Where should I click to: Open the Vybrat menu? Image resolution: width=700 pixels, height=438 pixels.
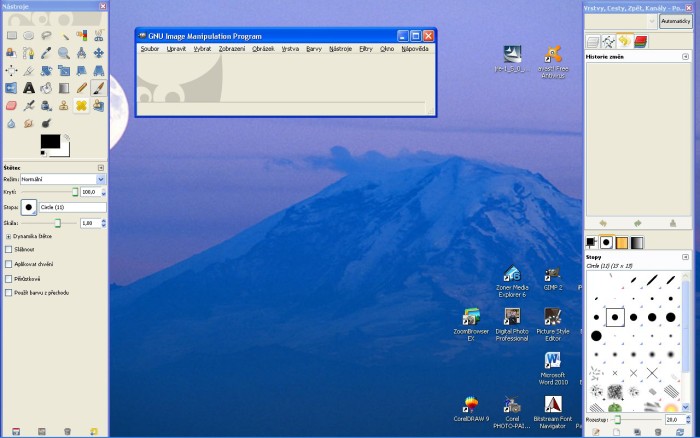(x=202, y=49)
